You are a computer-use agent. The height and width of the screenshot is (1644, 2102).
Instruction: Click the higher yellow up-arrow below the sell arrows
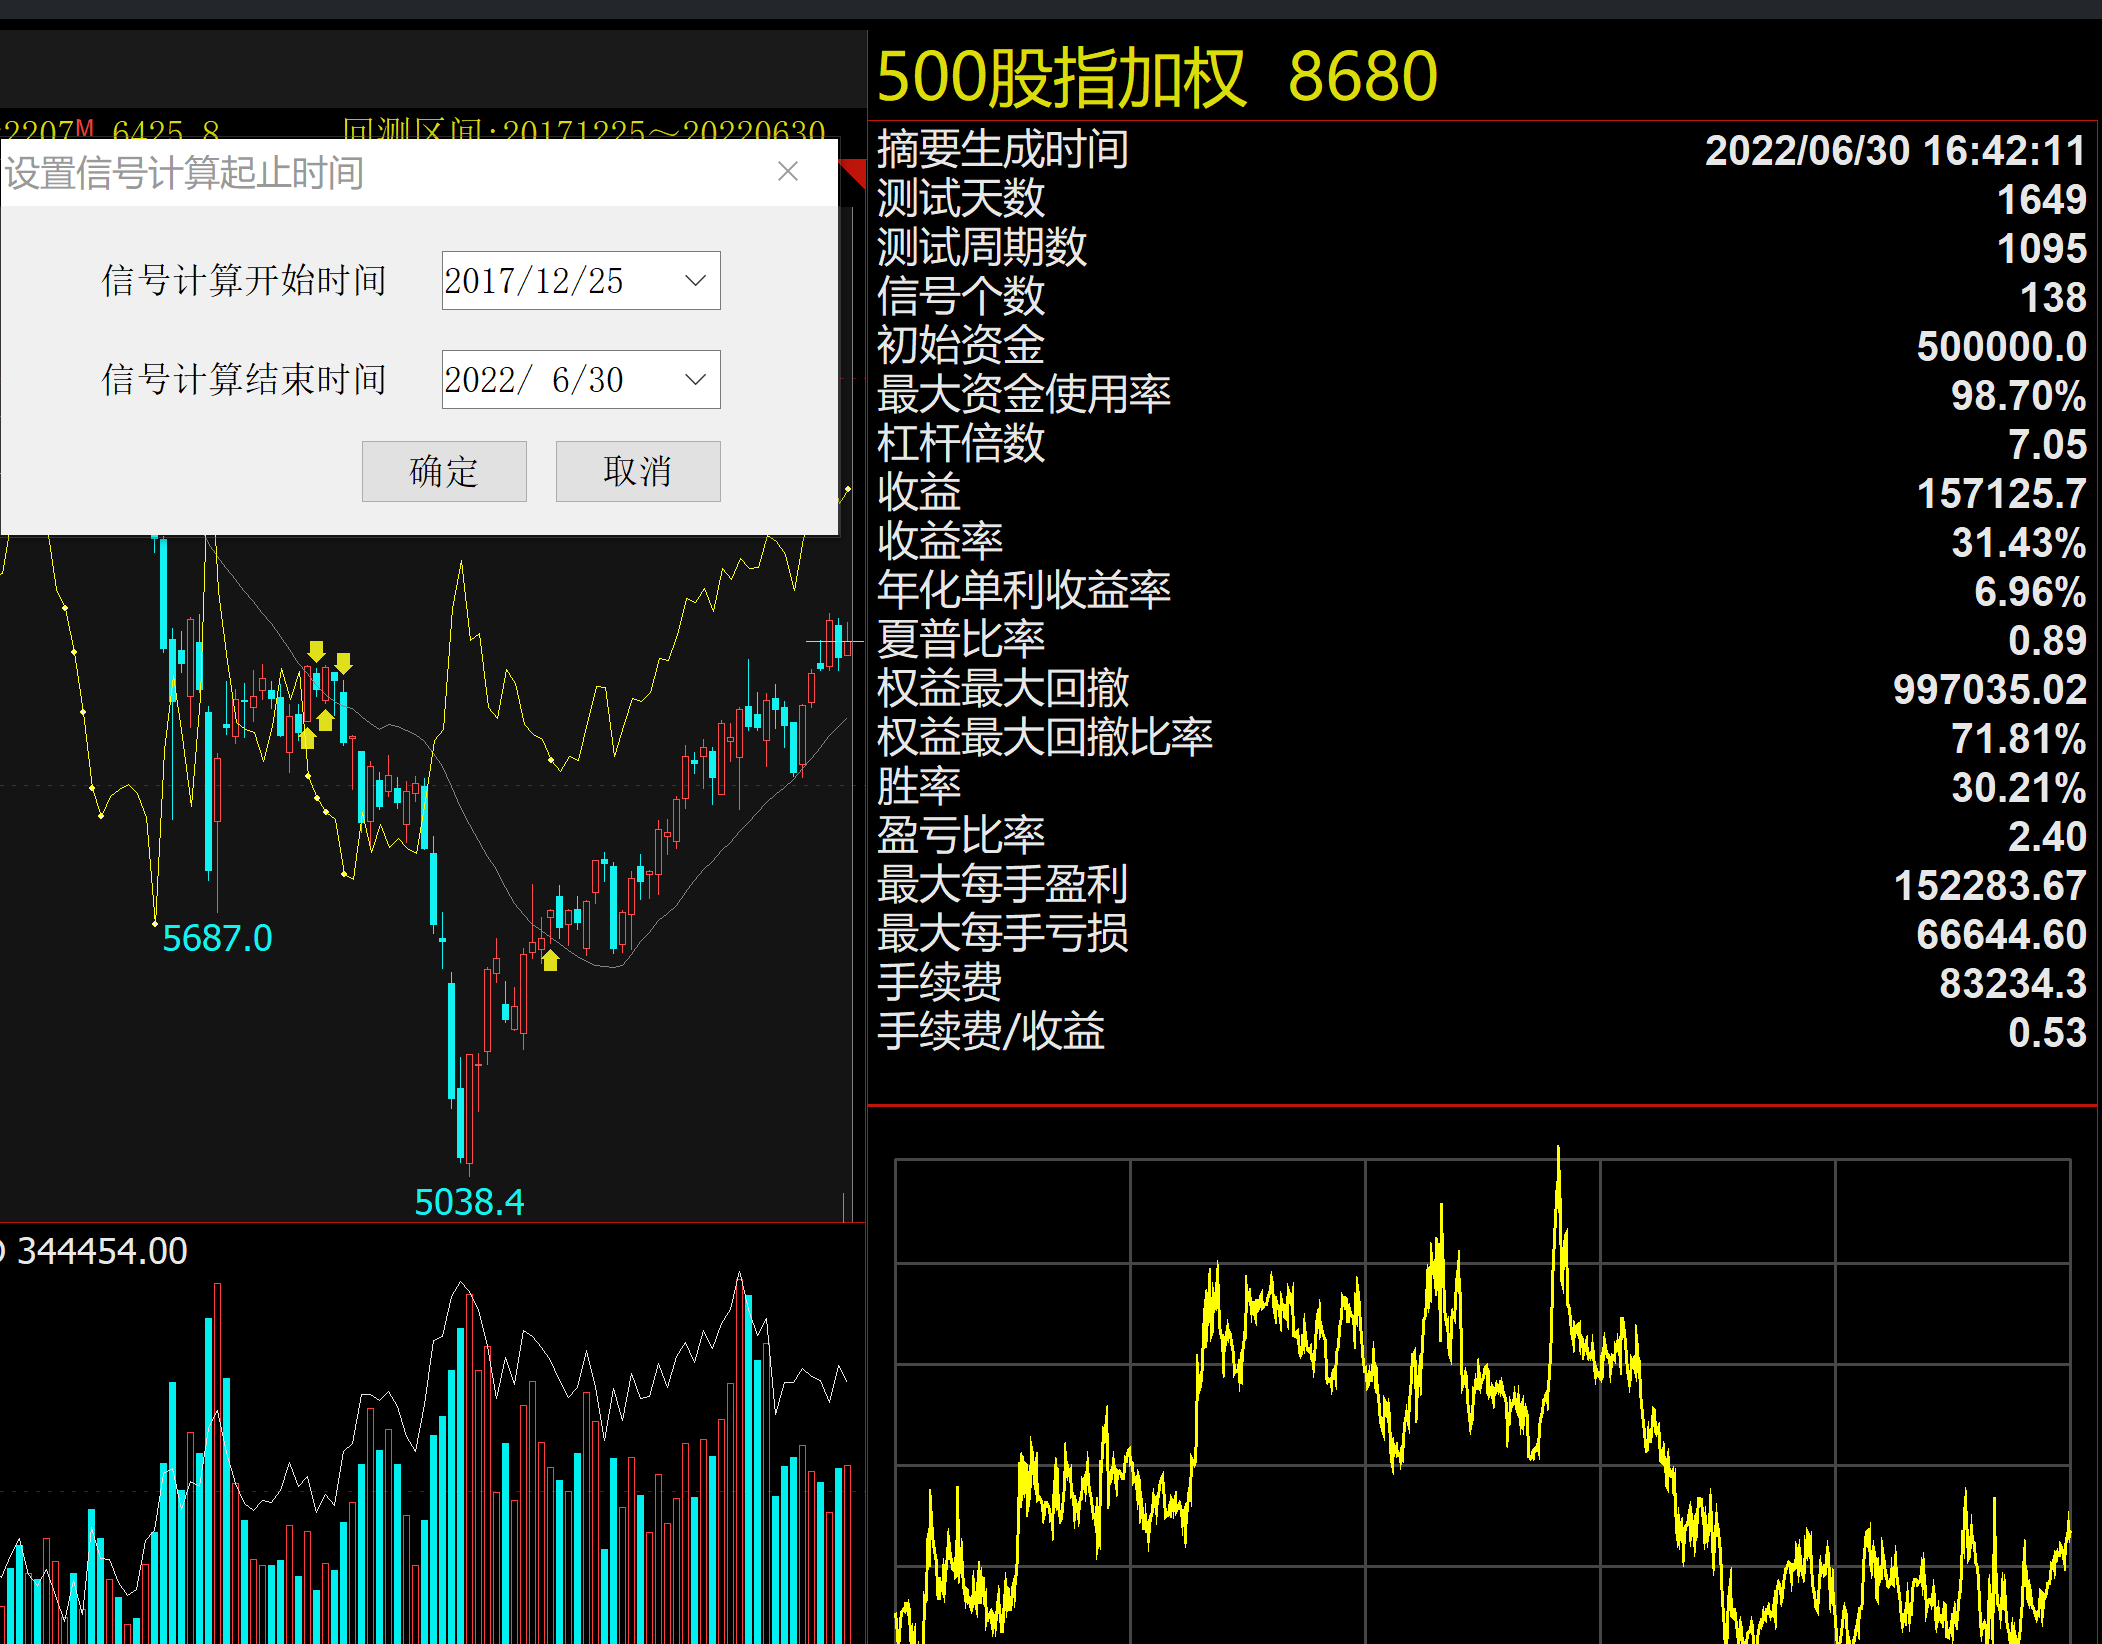click(x=325, y=719)
